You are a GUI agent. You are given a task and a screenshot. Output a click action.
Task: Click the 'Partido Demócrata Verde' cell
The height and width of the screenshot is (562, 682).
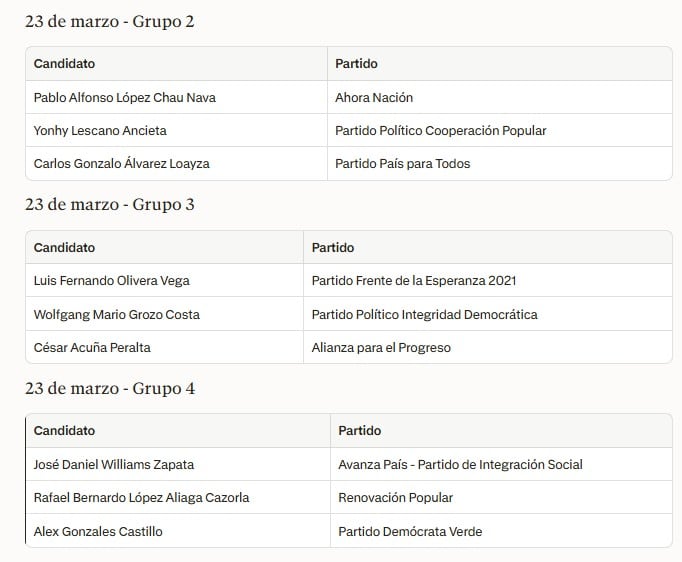pos(501,531)
